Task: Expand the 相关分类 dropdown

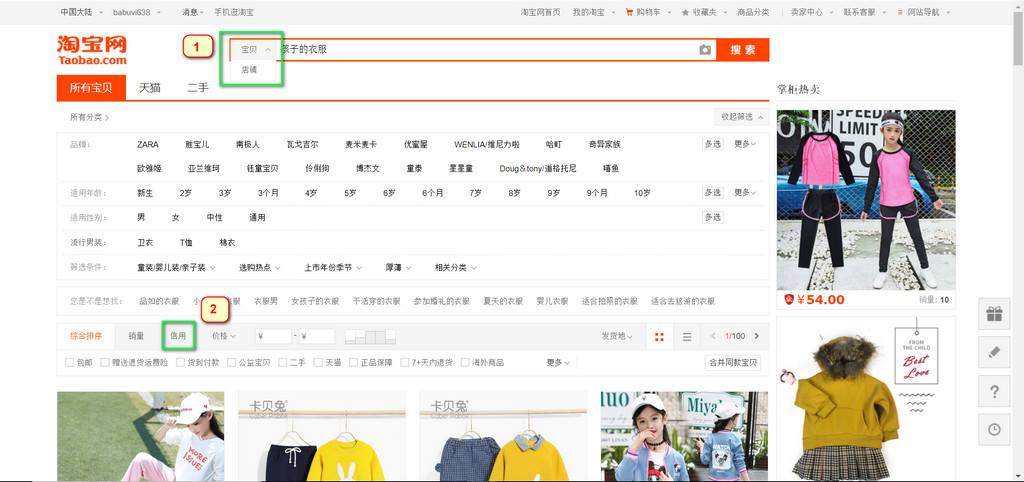Action: 456,267
